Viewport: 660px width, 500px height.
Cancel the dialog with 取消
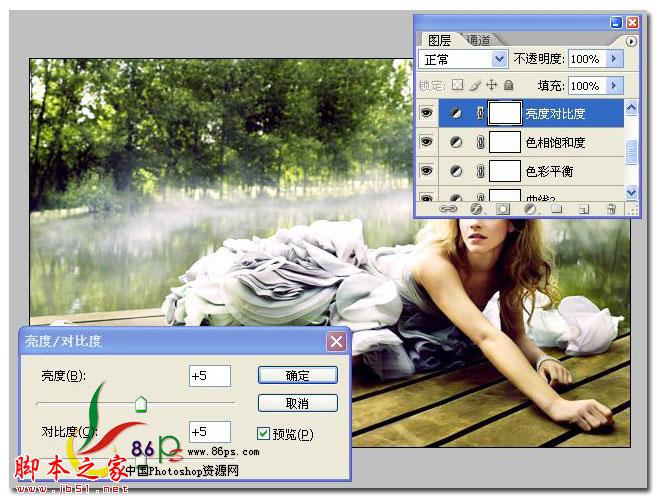pyautogui.click(x=298, y=403)
